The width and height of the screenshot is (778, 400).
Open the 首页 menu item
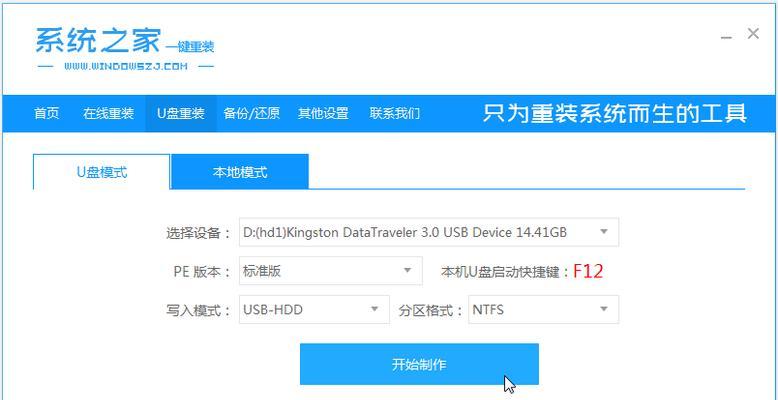pos(47,113)
